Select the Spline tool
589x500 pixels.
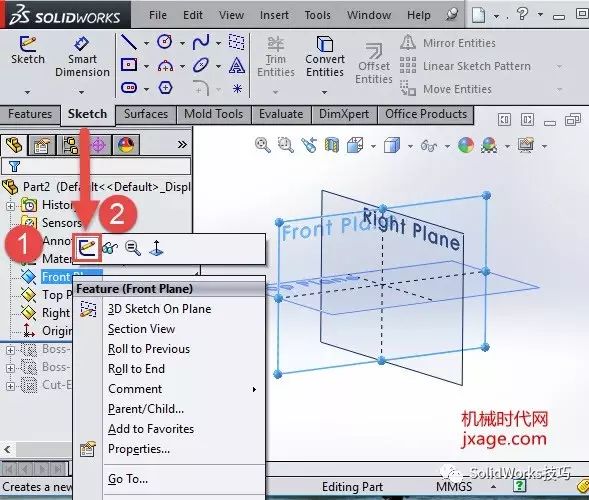(x=201, y=42)
